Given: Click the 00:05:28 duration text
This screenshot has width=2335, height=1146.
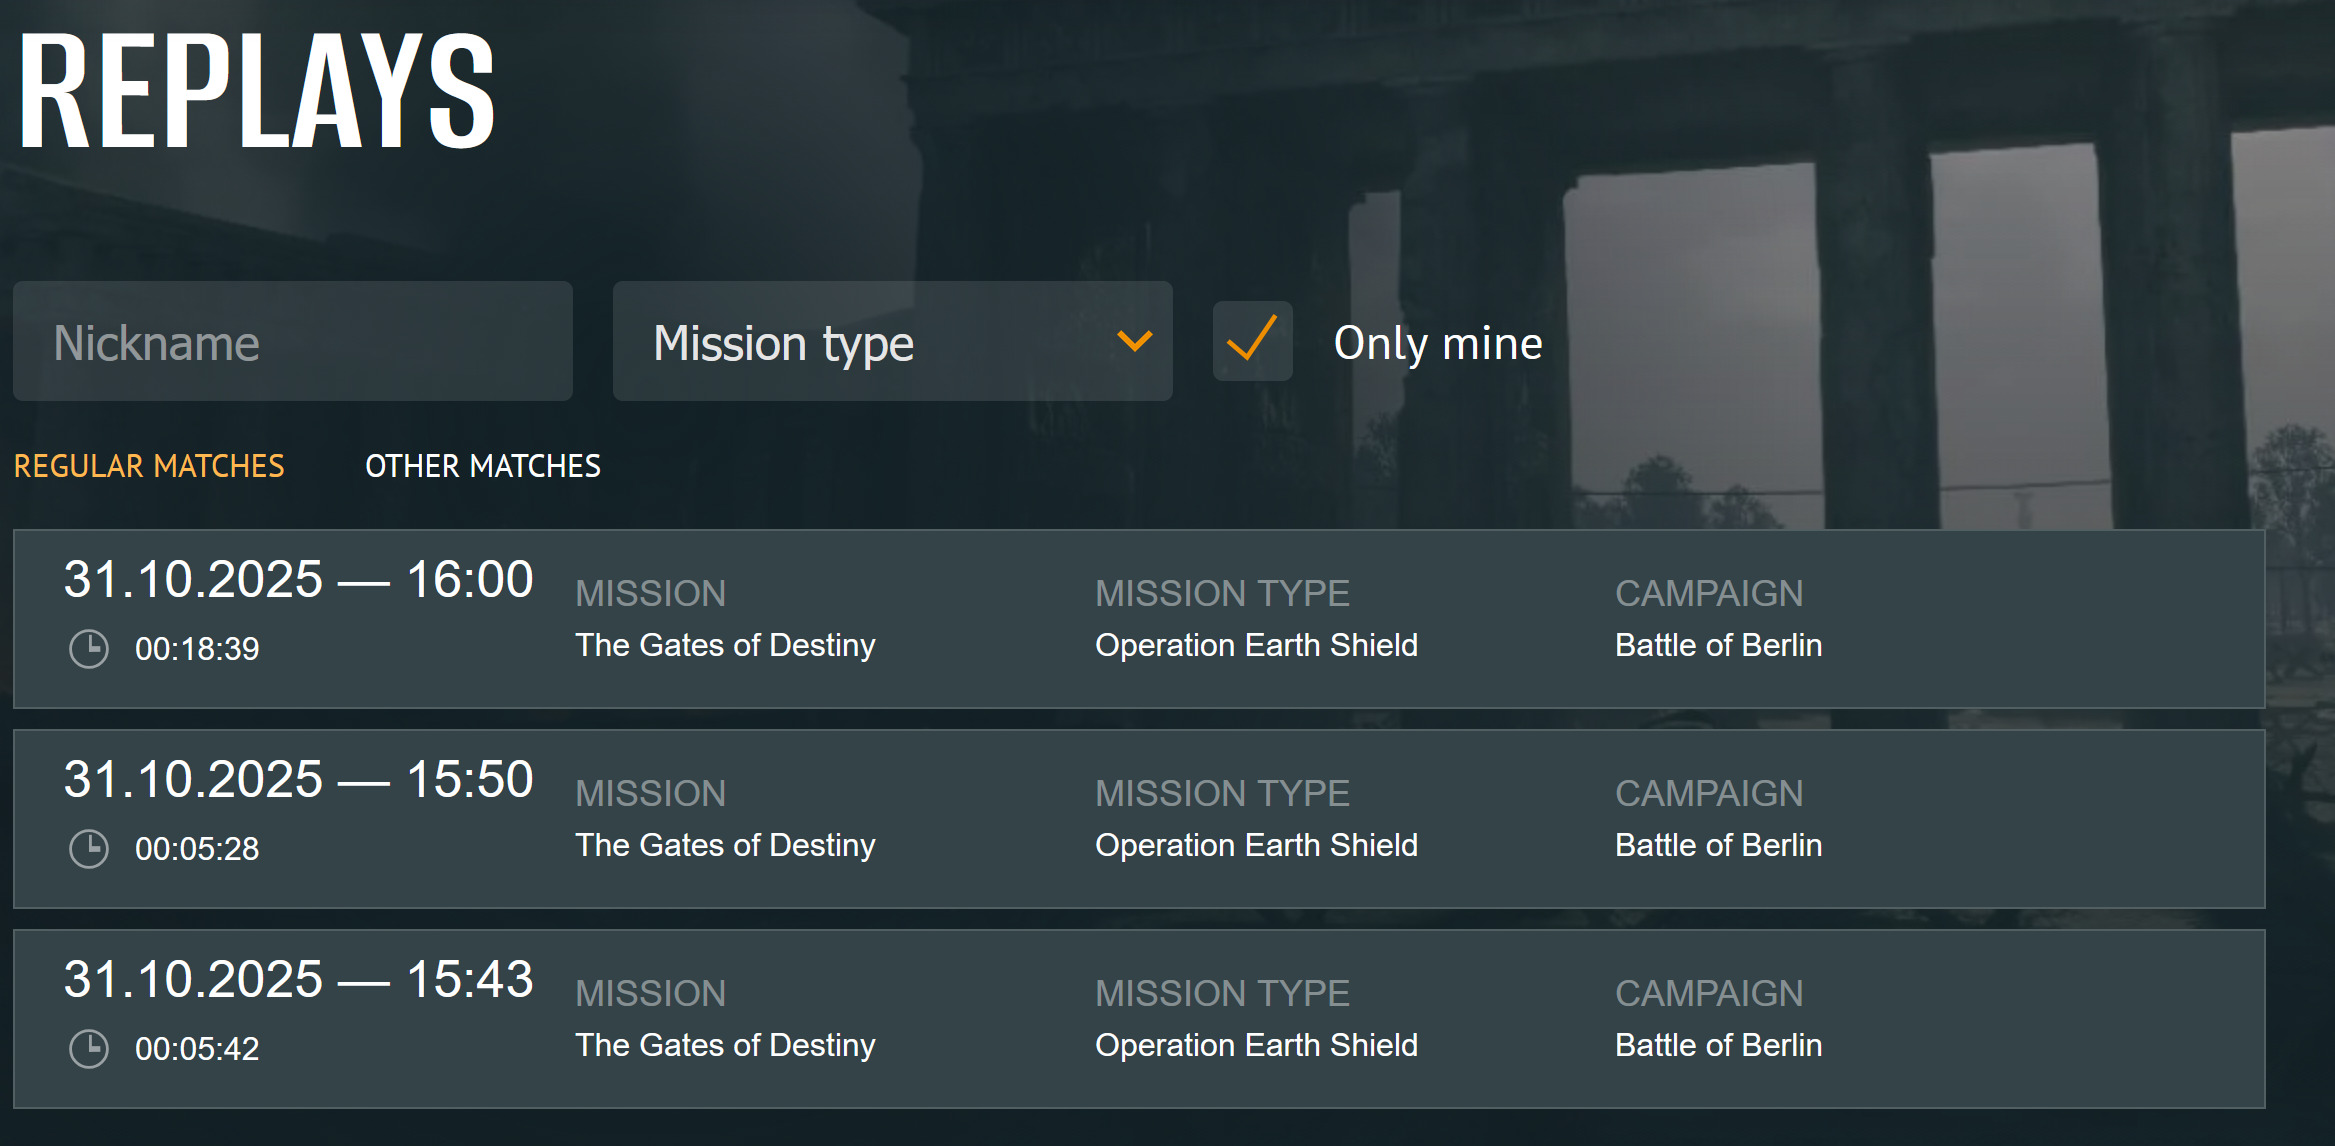Looking at the screenshot, I should pos(197,849).
